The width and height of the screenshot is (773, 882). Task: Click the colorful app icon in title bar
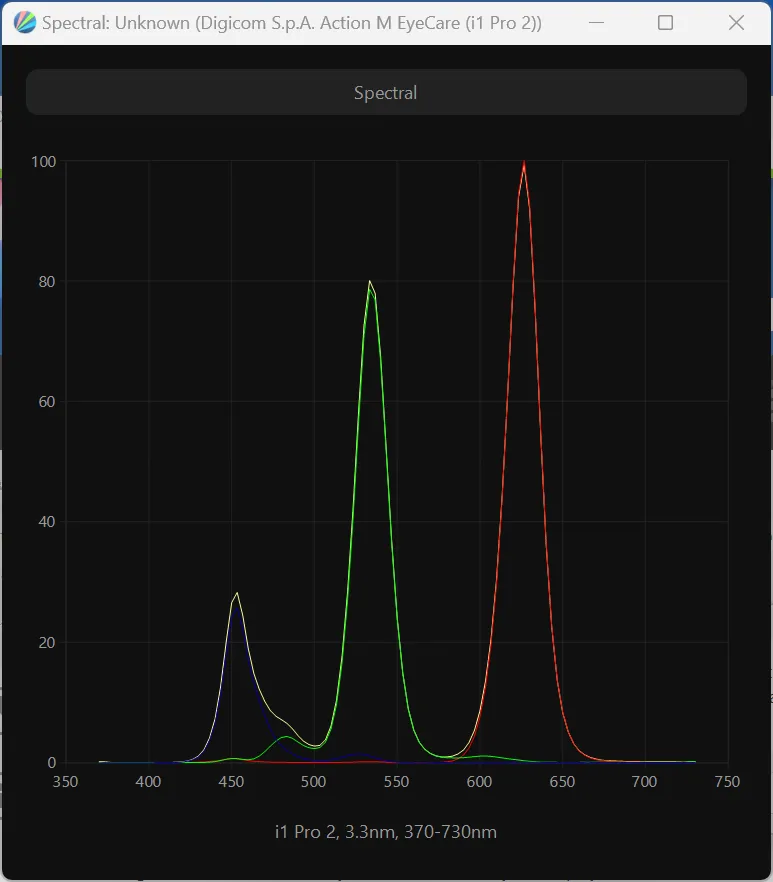pyautogui.click(x=25, y=23)
